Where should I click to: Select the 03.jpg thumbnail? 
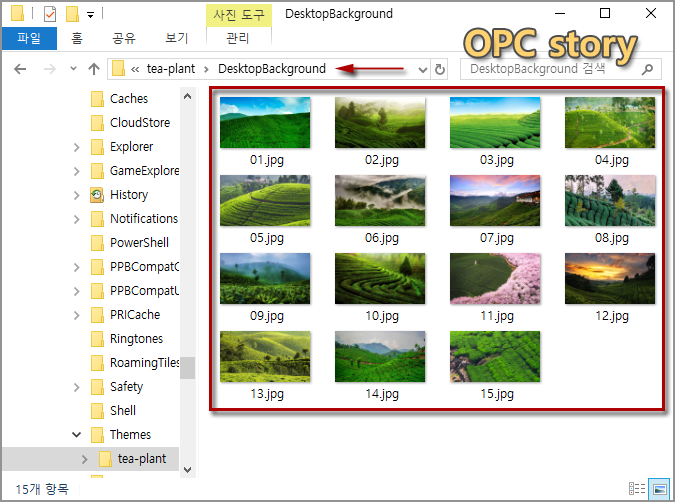[495, 123]
